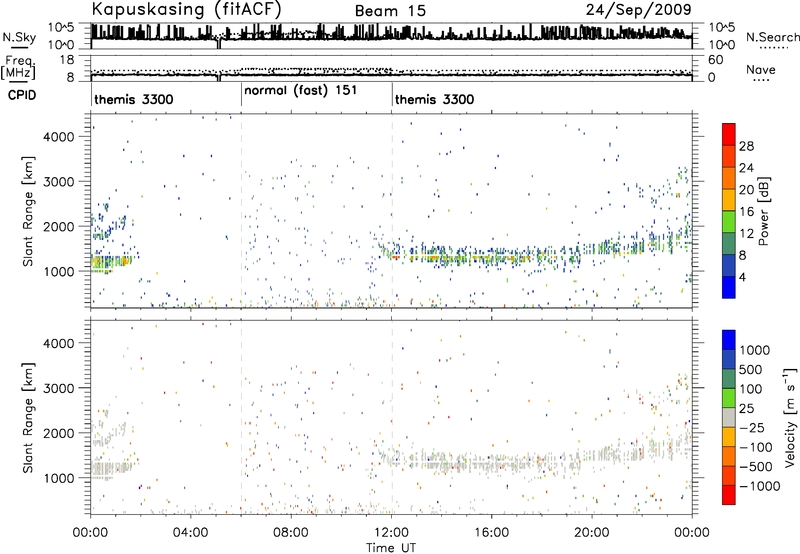Click the echo cluster near 01:00 in Velocity panel
Image resolution: width=800 pixels, height=554 pixels.
[111, 466]
